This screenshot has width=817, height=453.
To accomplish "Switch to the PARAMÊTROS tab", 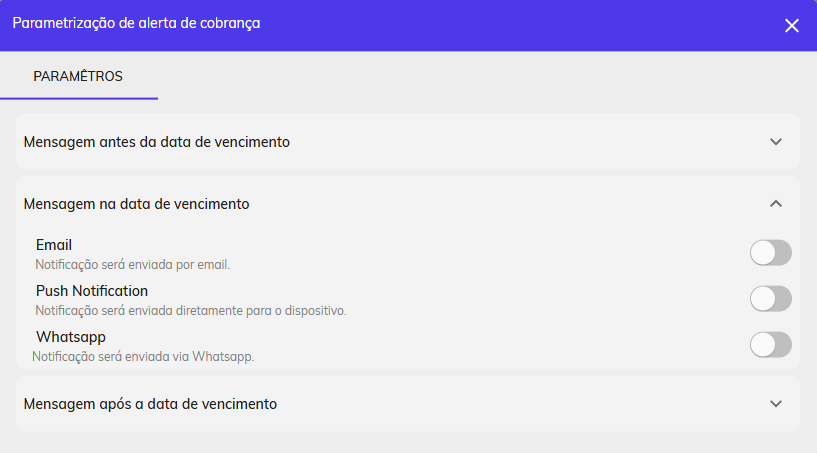I will coord(78,76).
